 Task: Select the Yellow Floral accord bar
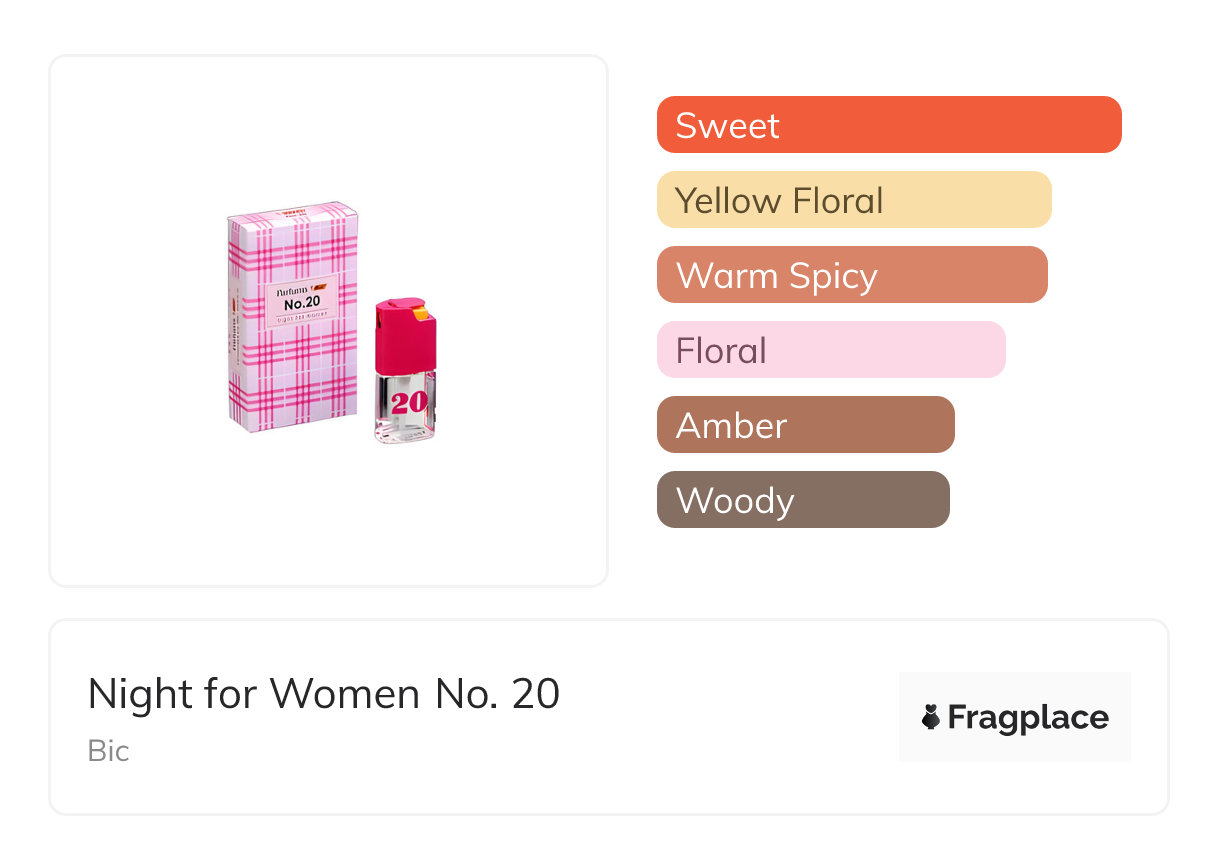853,200
